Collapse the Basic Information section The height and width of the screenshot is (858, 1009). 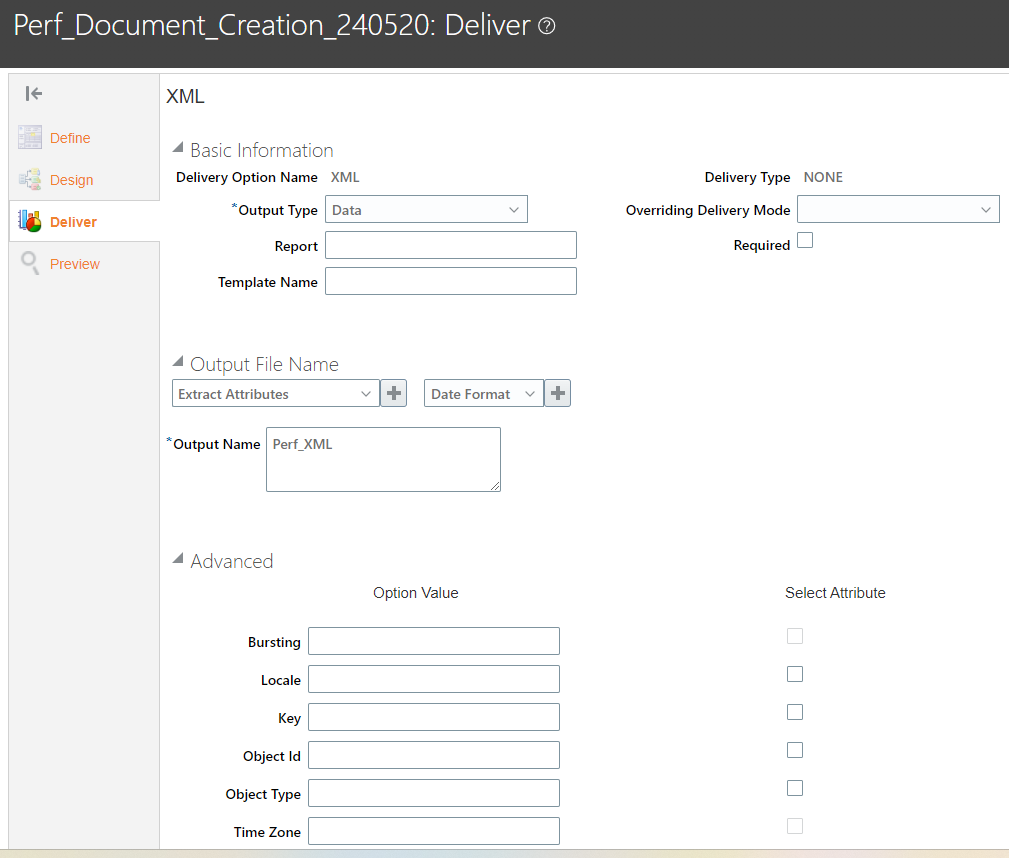point(178,147)
